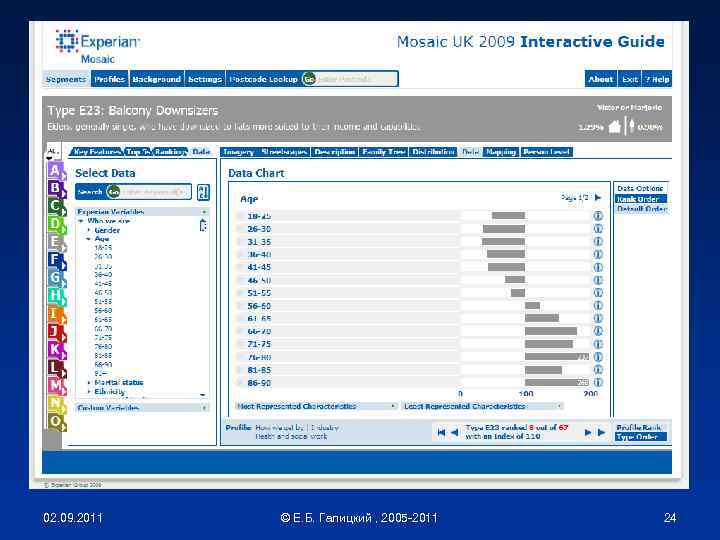Open the Profiles tab
Viewport: 720px width, 540px height.
point(109,79)
